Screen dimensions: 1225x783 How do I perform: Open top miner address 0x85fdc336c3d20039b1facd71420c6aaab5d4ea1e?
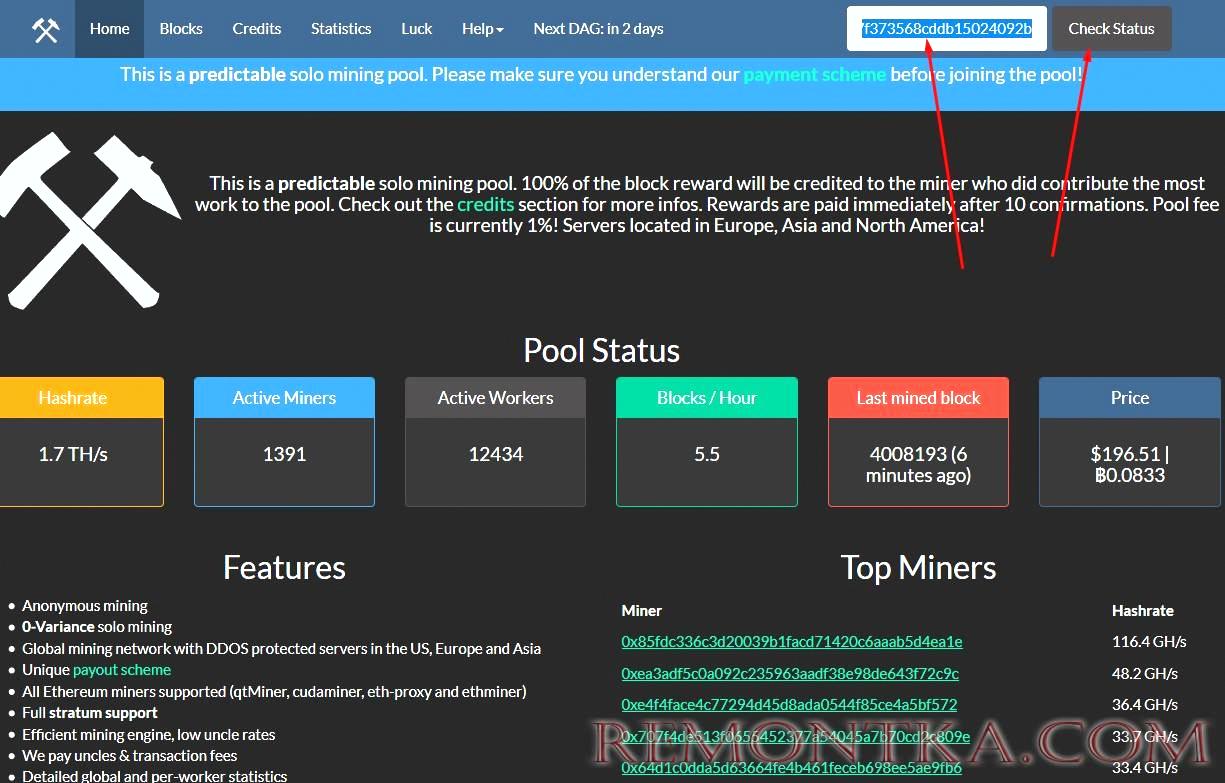click(791, 642)
